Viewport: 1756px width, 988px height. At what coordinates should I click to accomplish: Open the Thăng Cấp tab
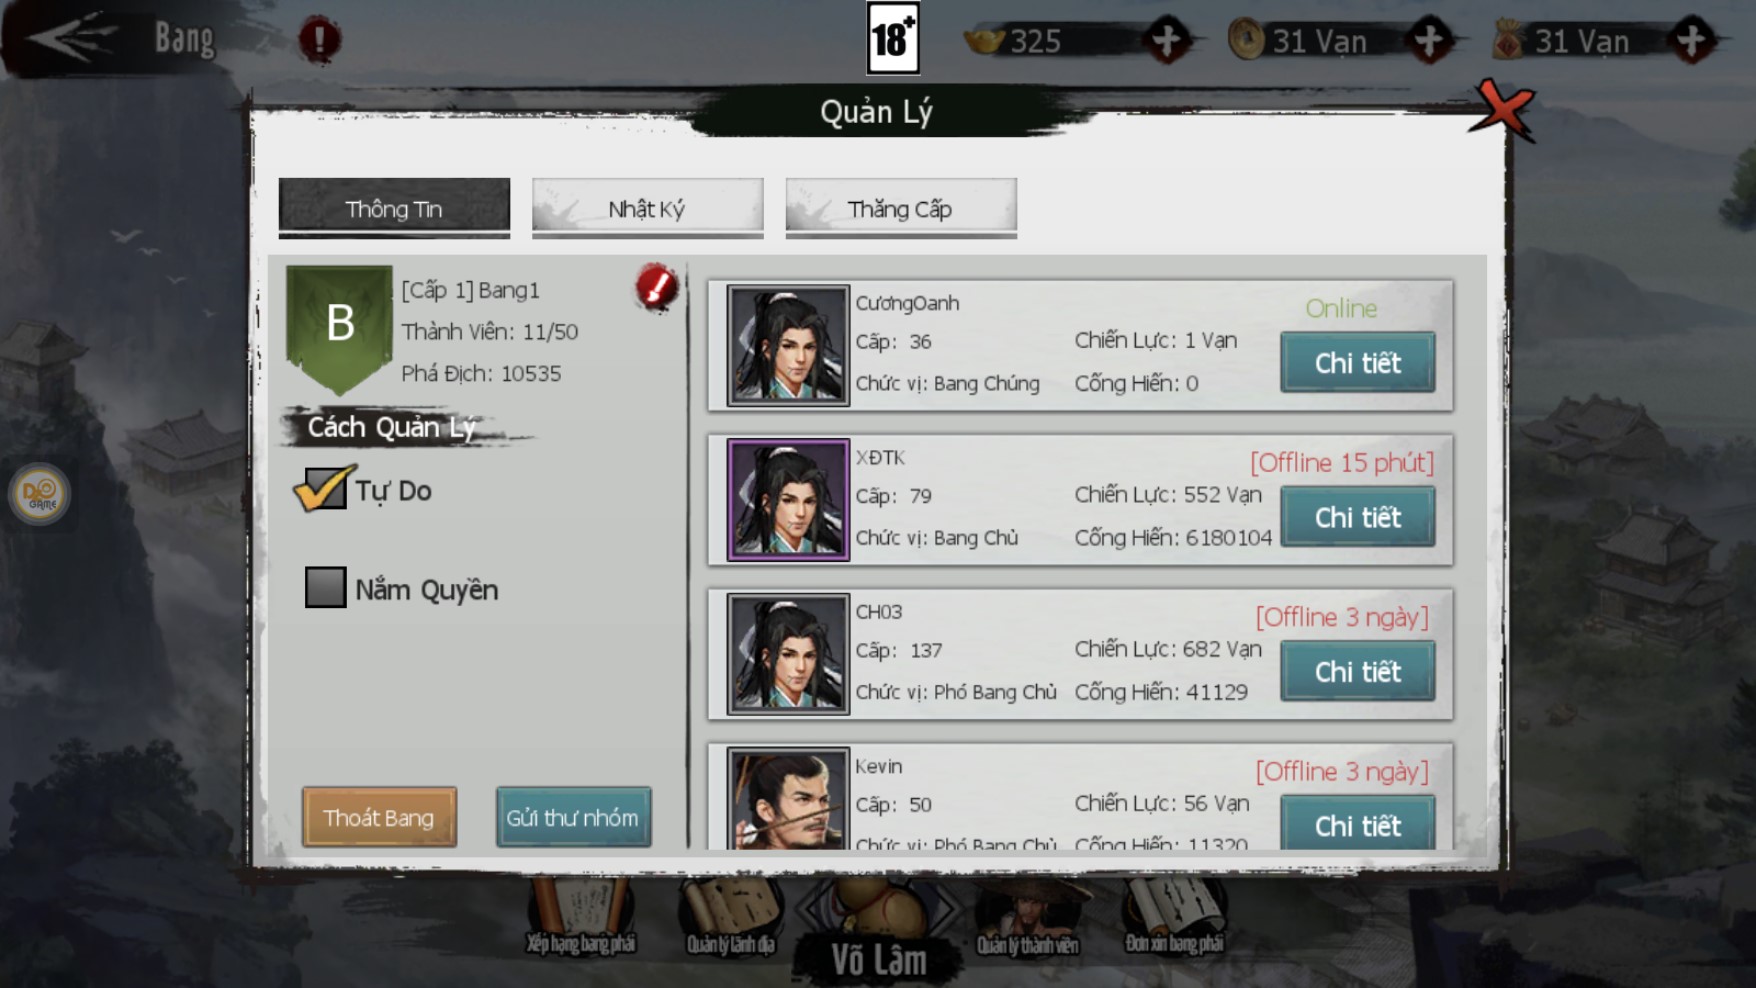[x=901, y=208]
